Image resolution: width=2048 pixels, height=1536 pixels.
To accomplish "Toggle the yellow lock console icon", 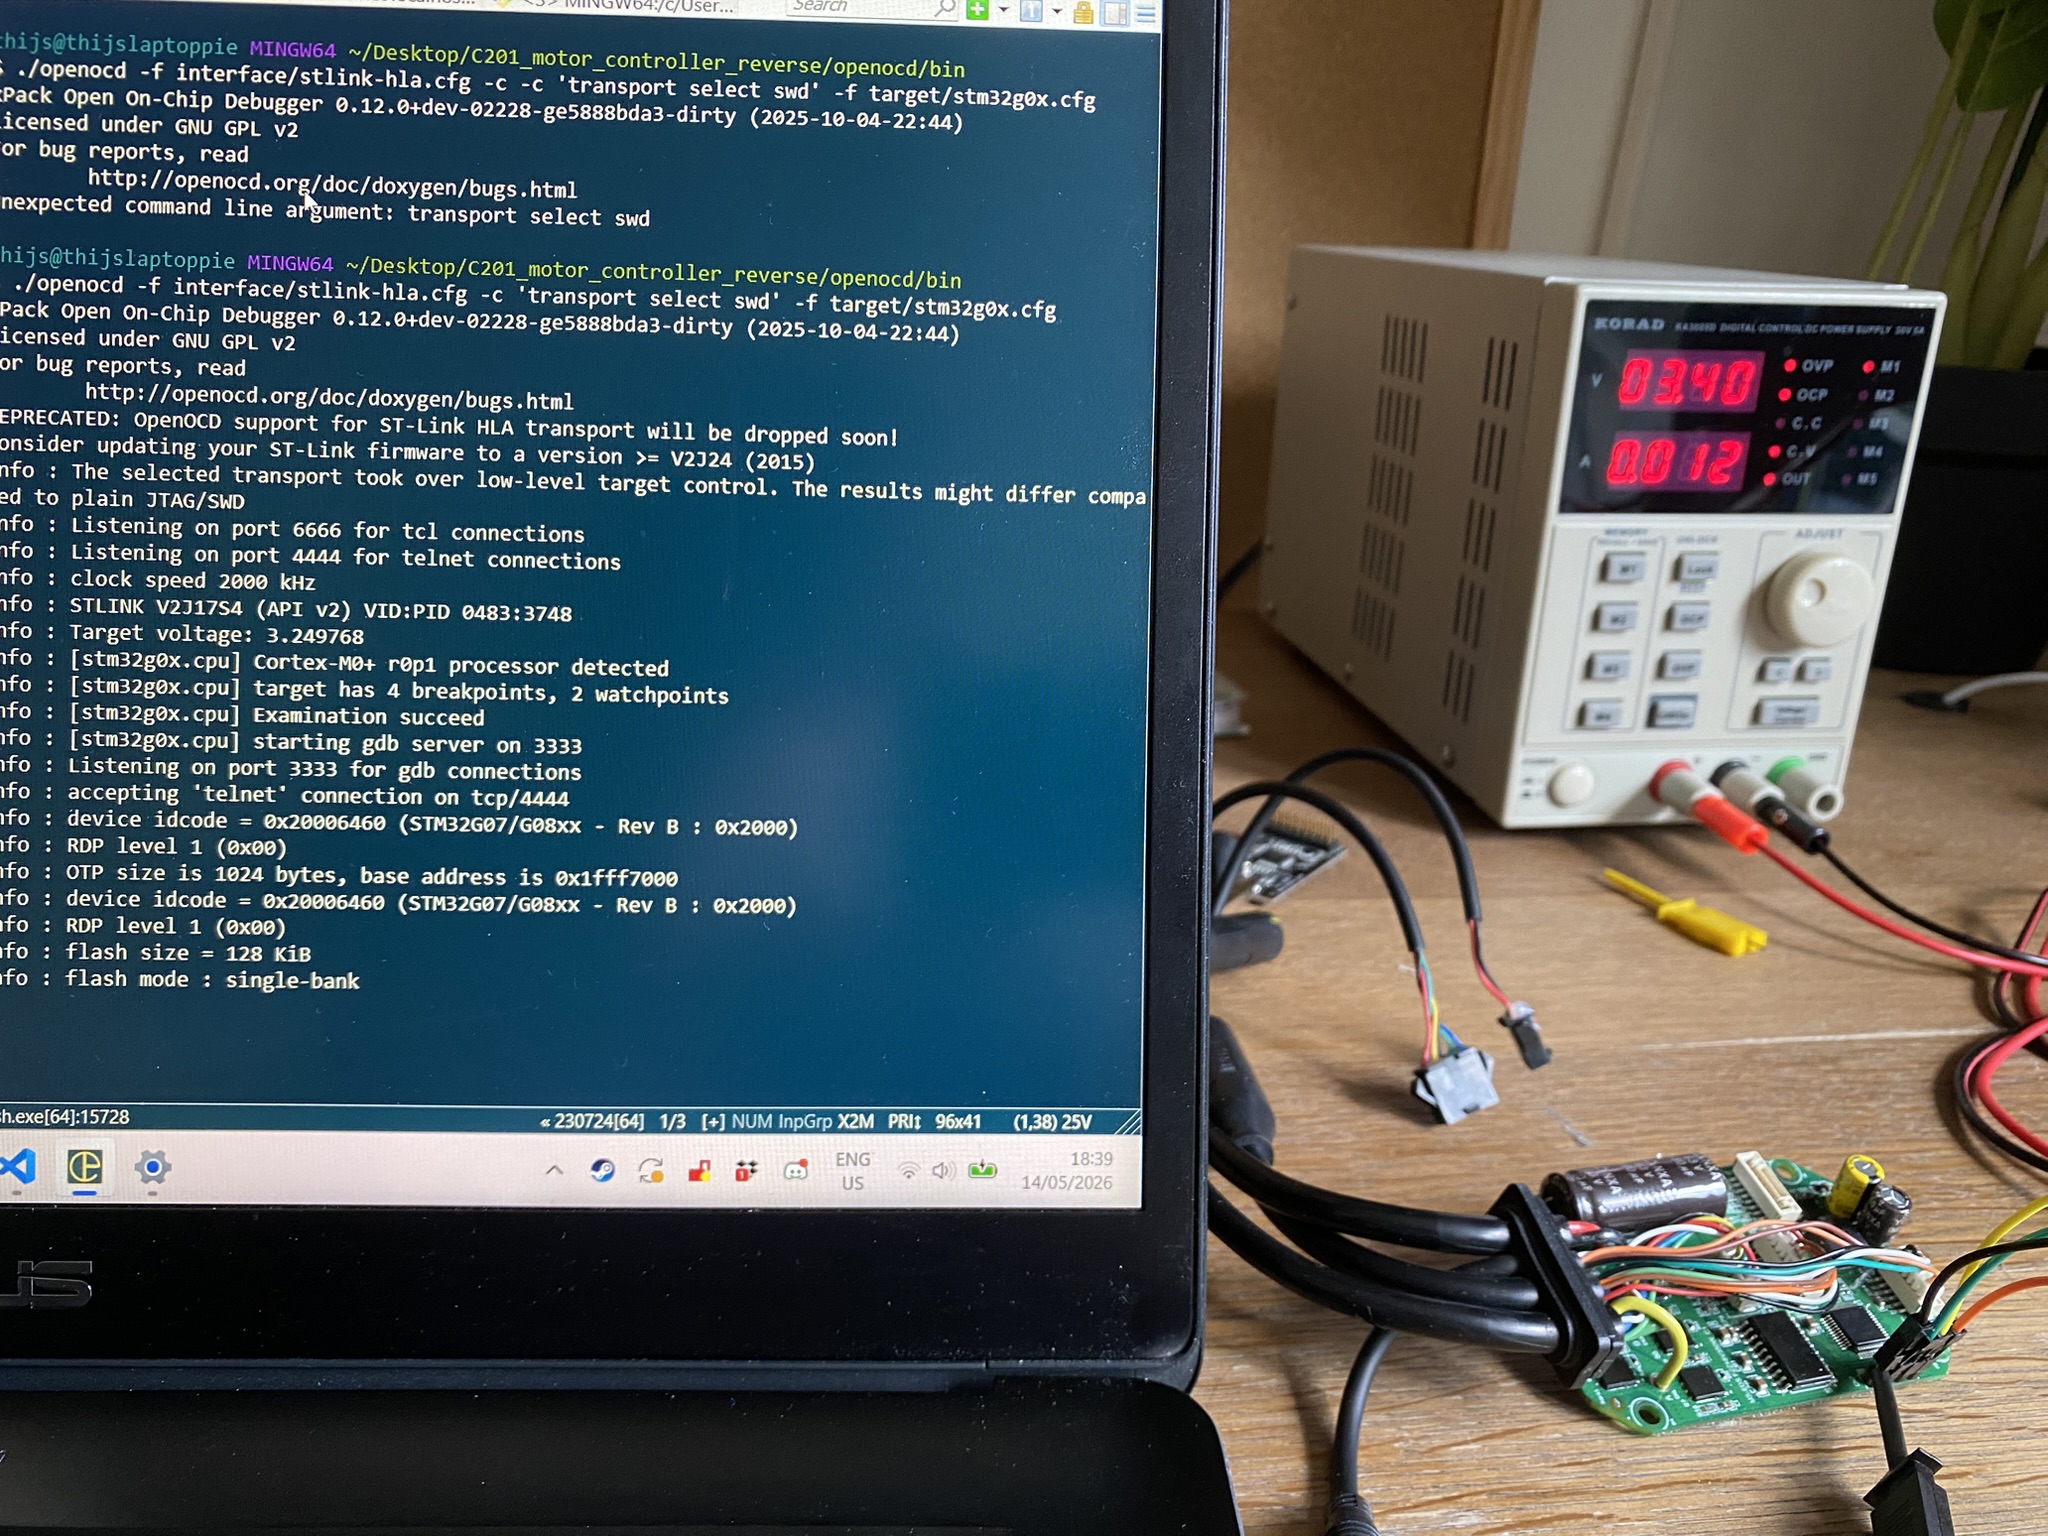I will click(1083, 12).
